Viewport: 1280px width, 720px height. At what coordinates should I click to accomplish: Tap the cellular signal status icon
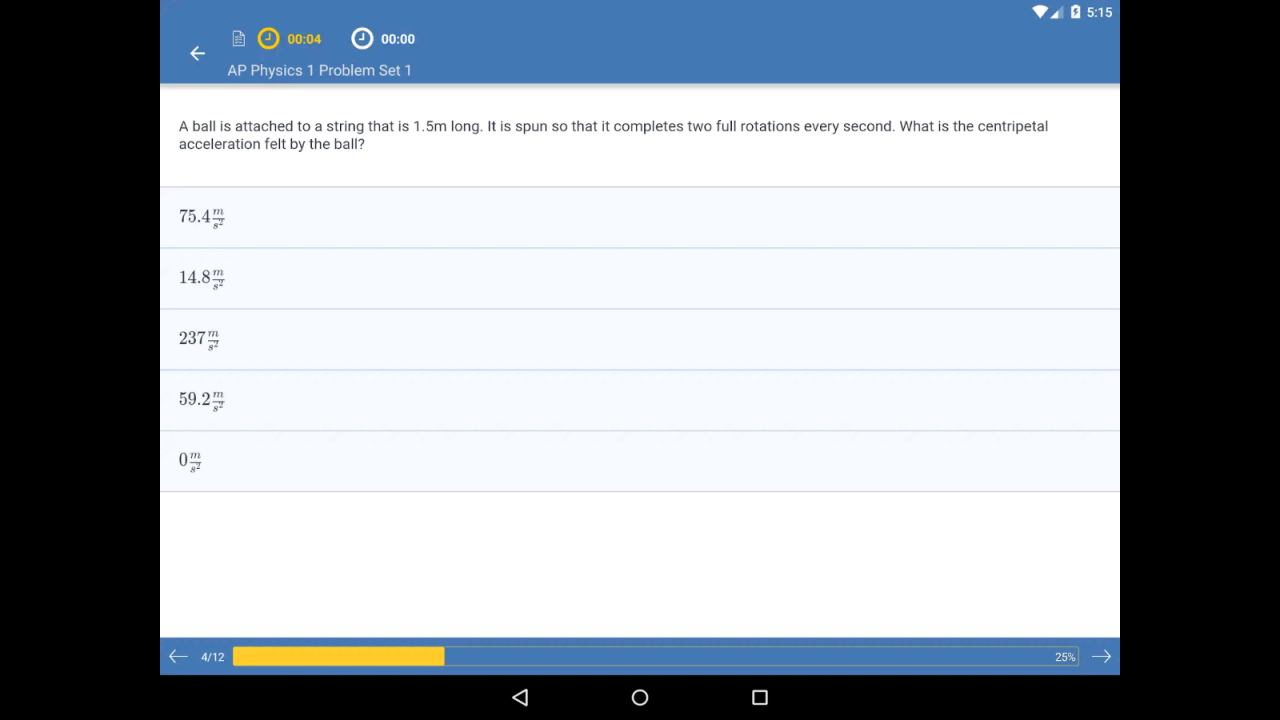pyautogui.click(x=1057, y=12)
